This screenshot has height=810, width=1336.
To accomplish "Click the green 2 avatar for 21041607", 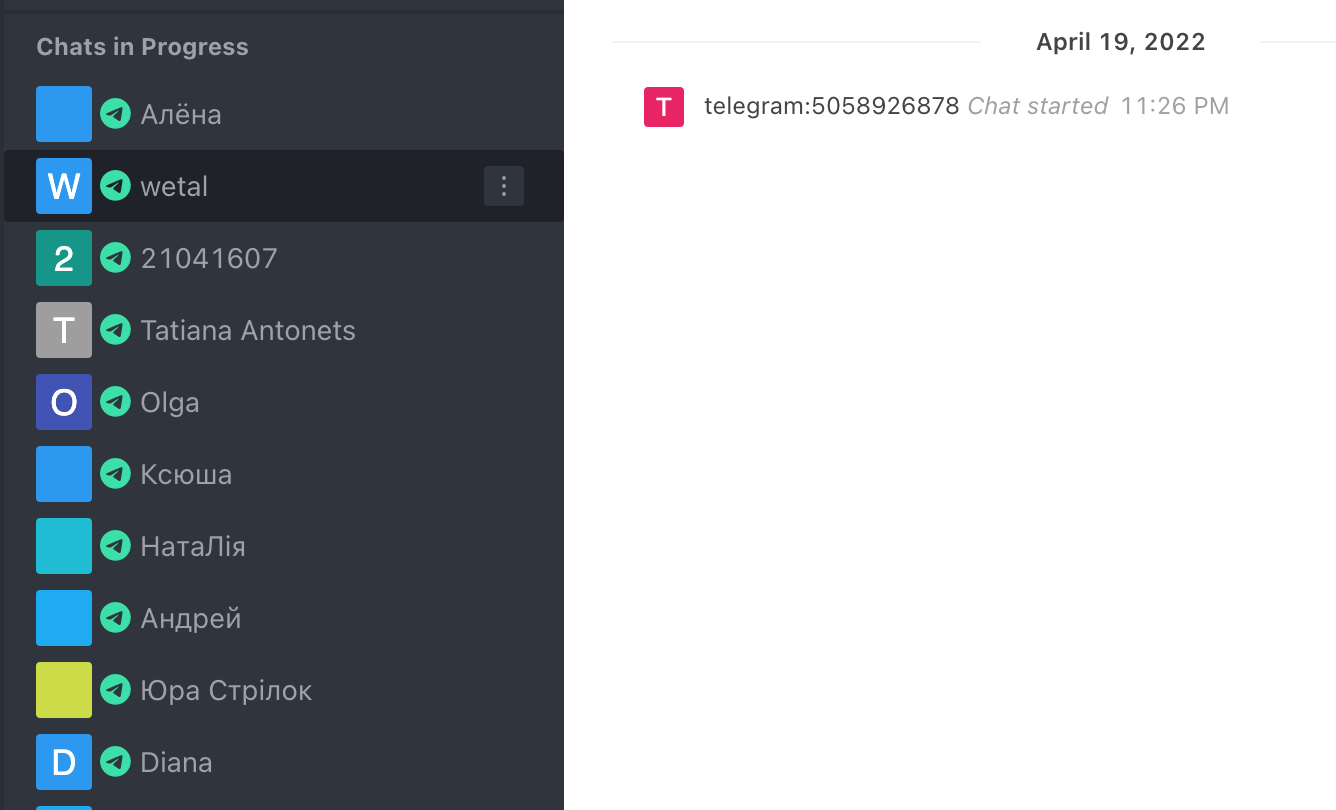I will click(64, 258).
